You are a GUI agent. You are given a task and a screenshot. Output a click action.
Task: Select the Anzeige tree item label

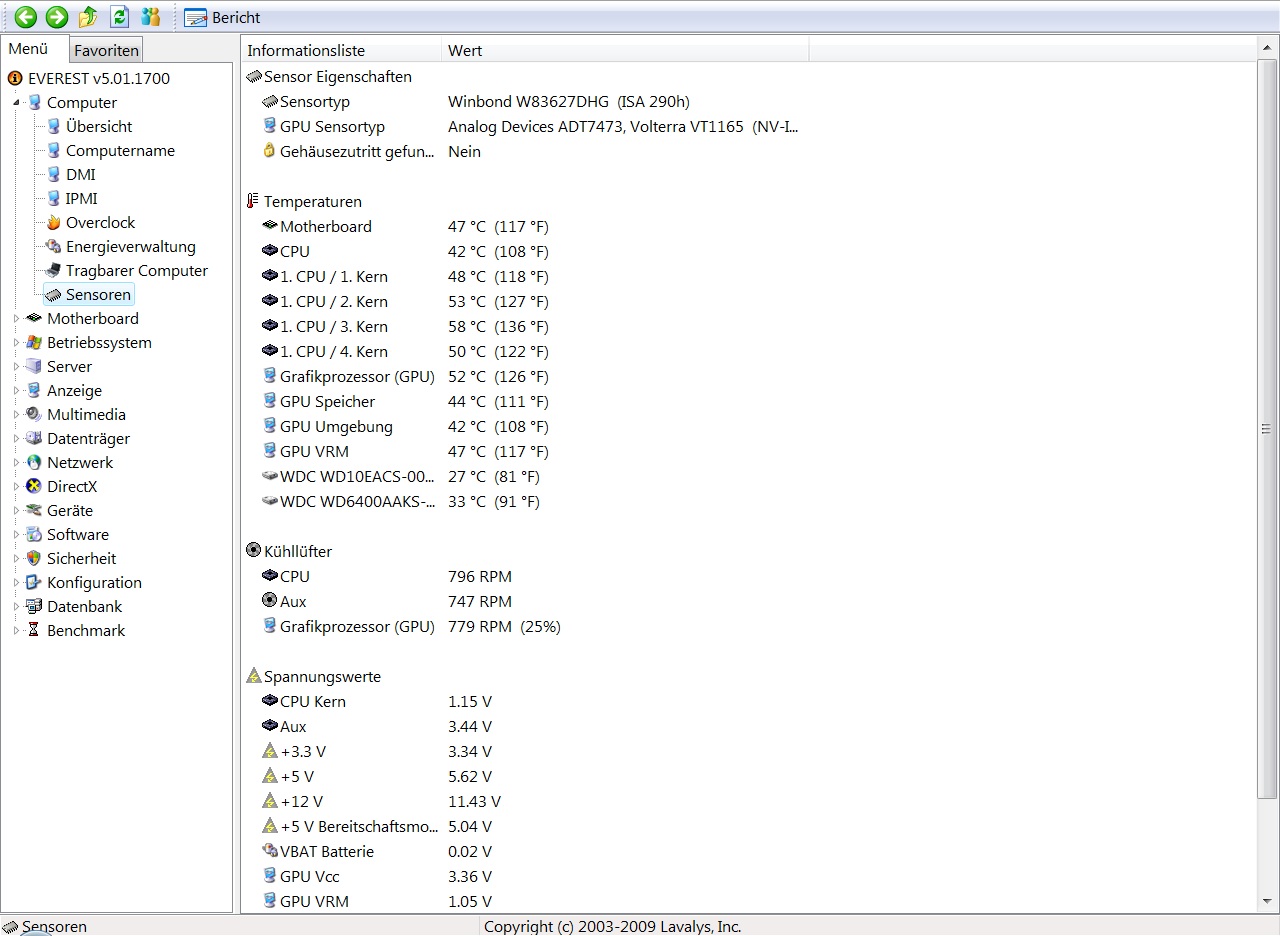[x=74, y=391]
